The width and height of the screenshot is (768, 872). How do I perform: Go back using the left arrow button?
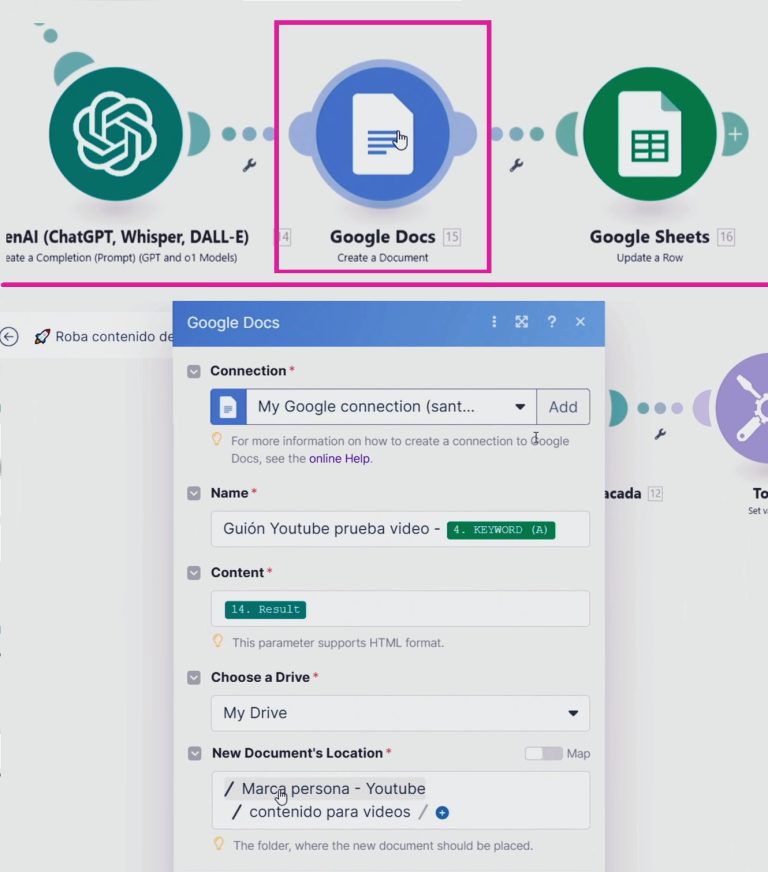click(x=10, y=337)
